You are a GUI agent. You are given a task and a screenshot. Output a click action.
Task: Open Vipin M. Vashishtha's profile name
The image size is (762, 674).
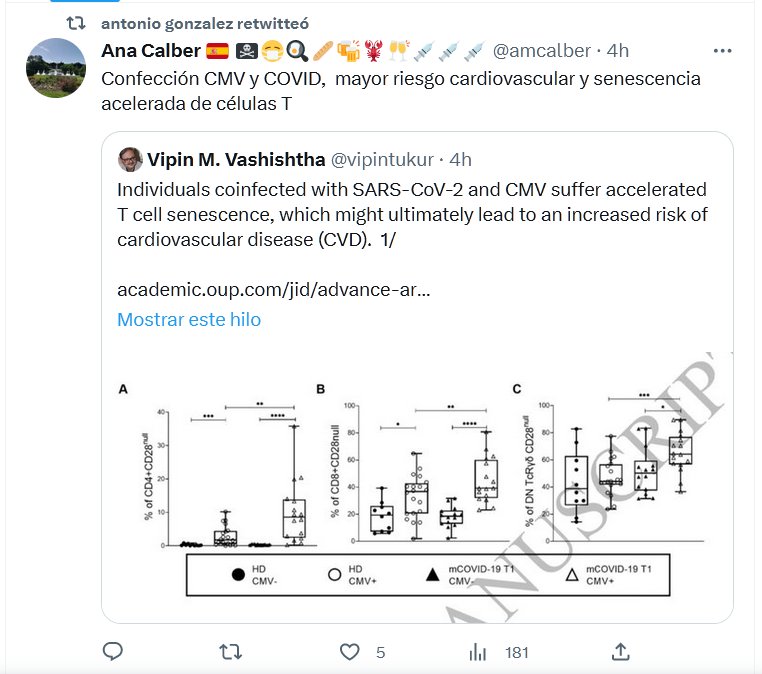point(236,159)
